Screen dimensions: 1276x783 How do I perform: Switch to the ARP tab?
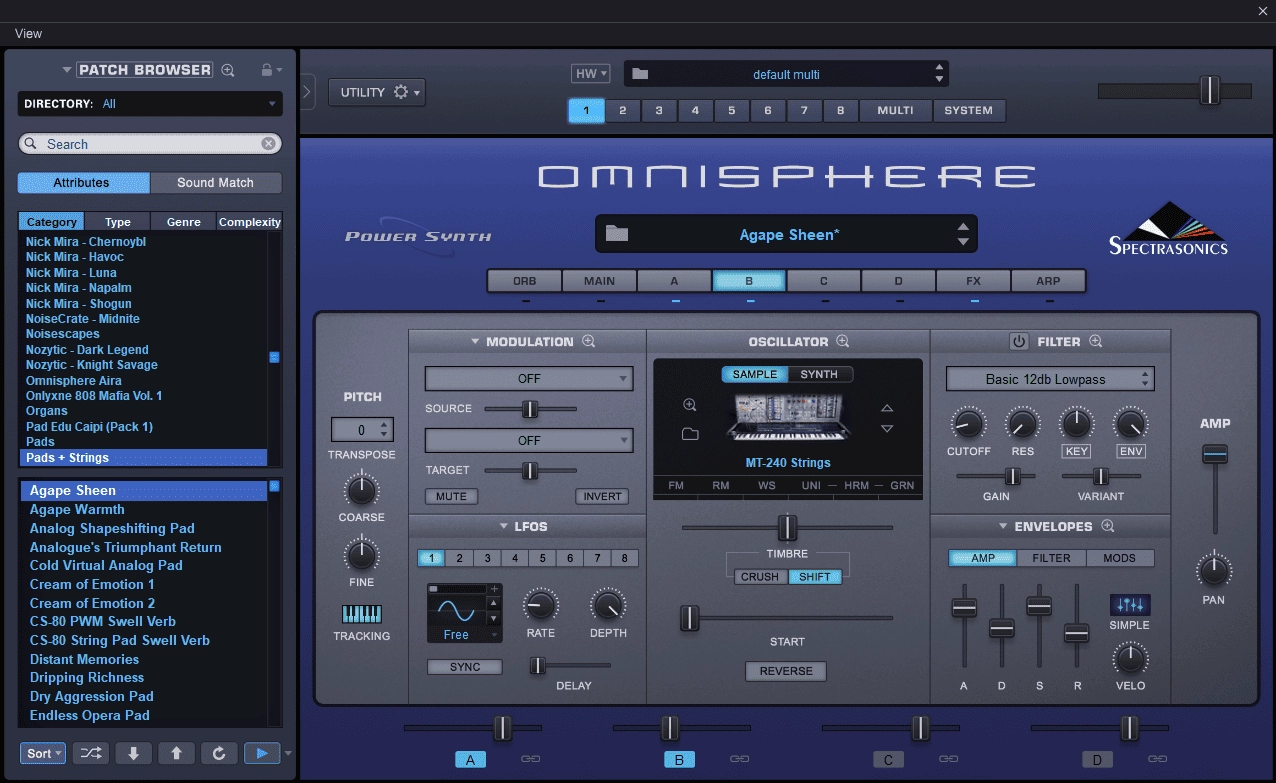tap(1048, 281)
